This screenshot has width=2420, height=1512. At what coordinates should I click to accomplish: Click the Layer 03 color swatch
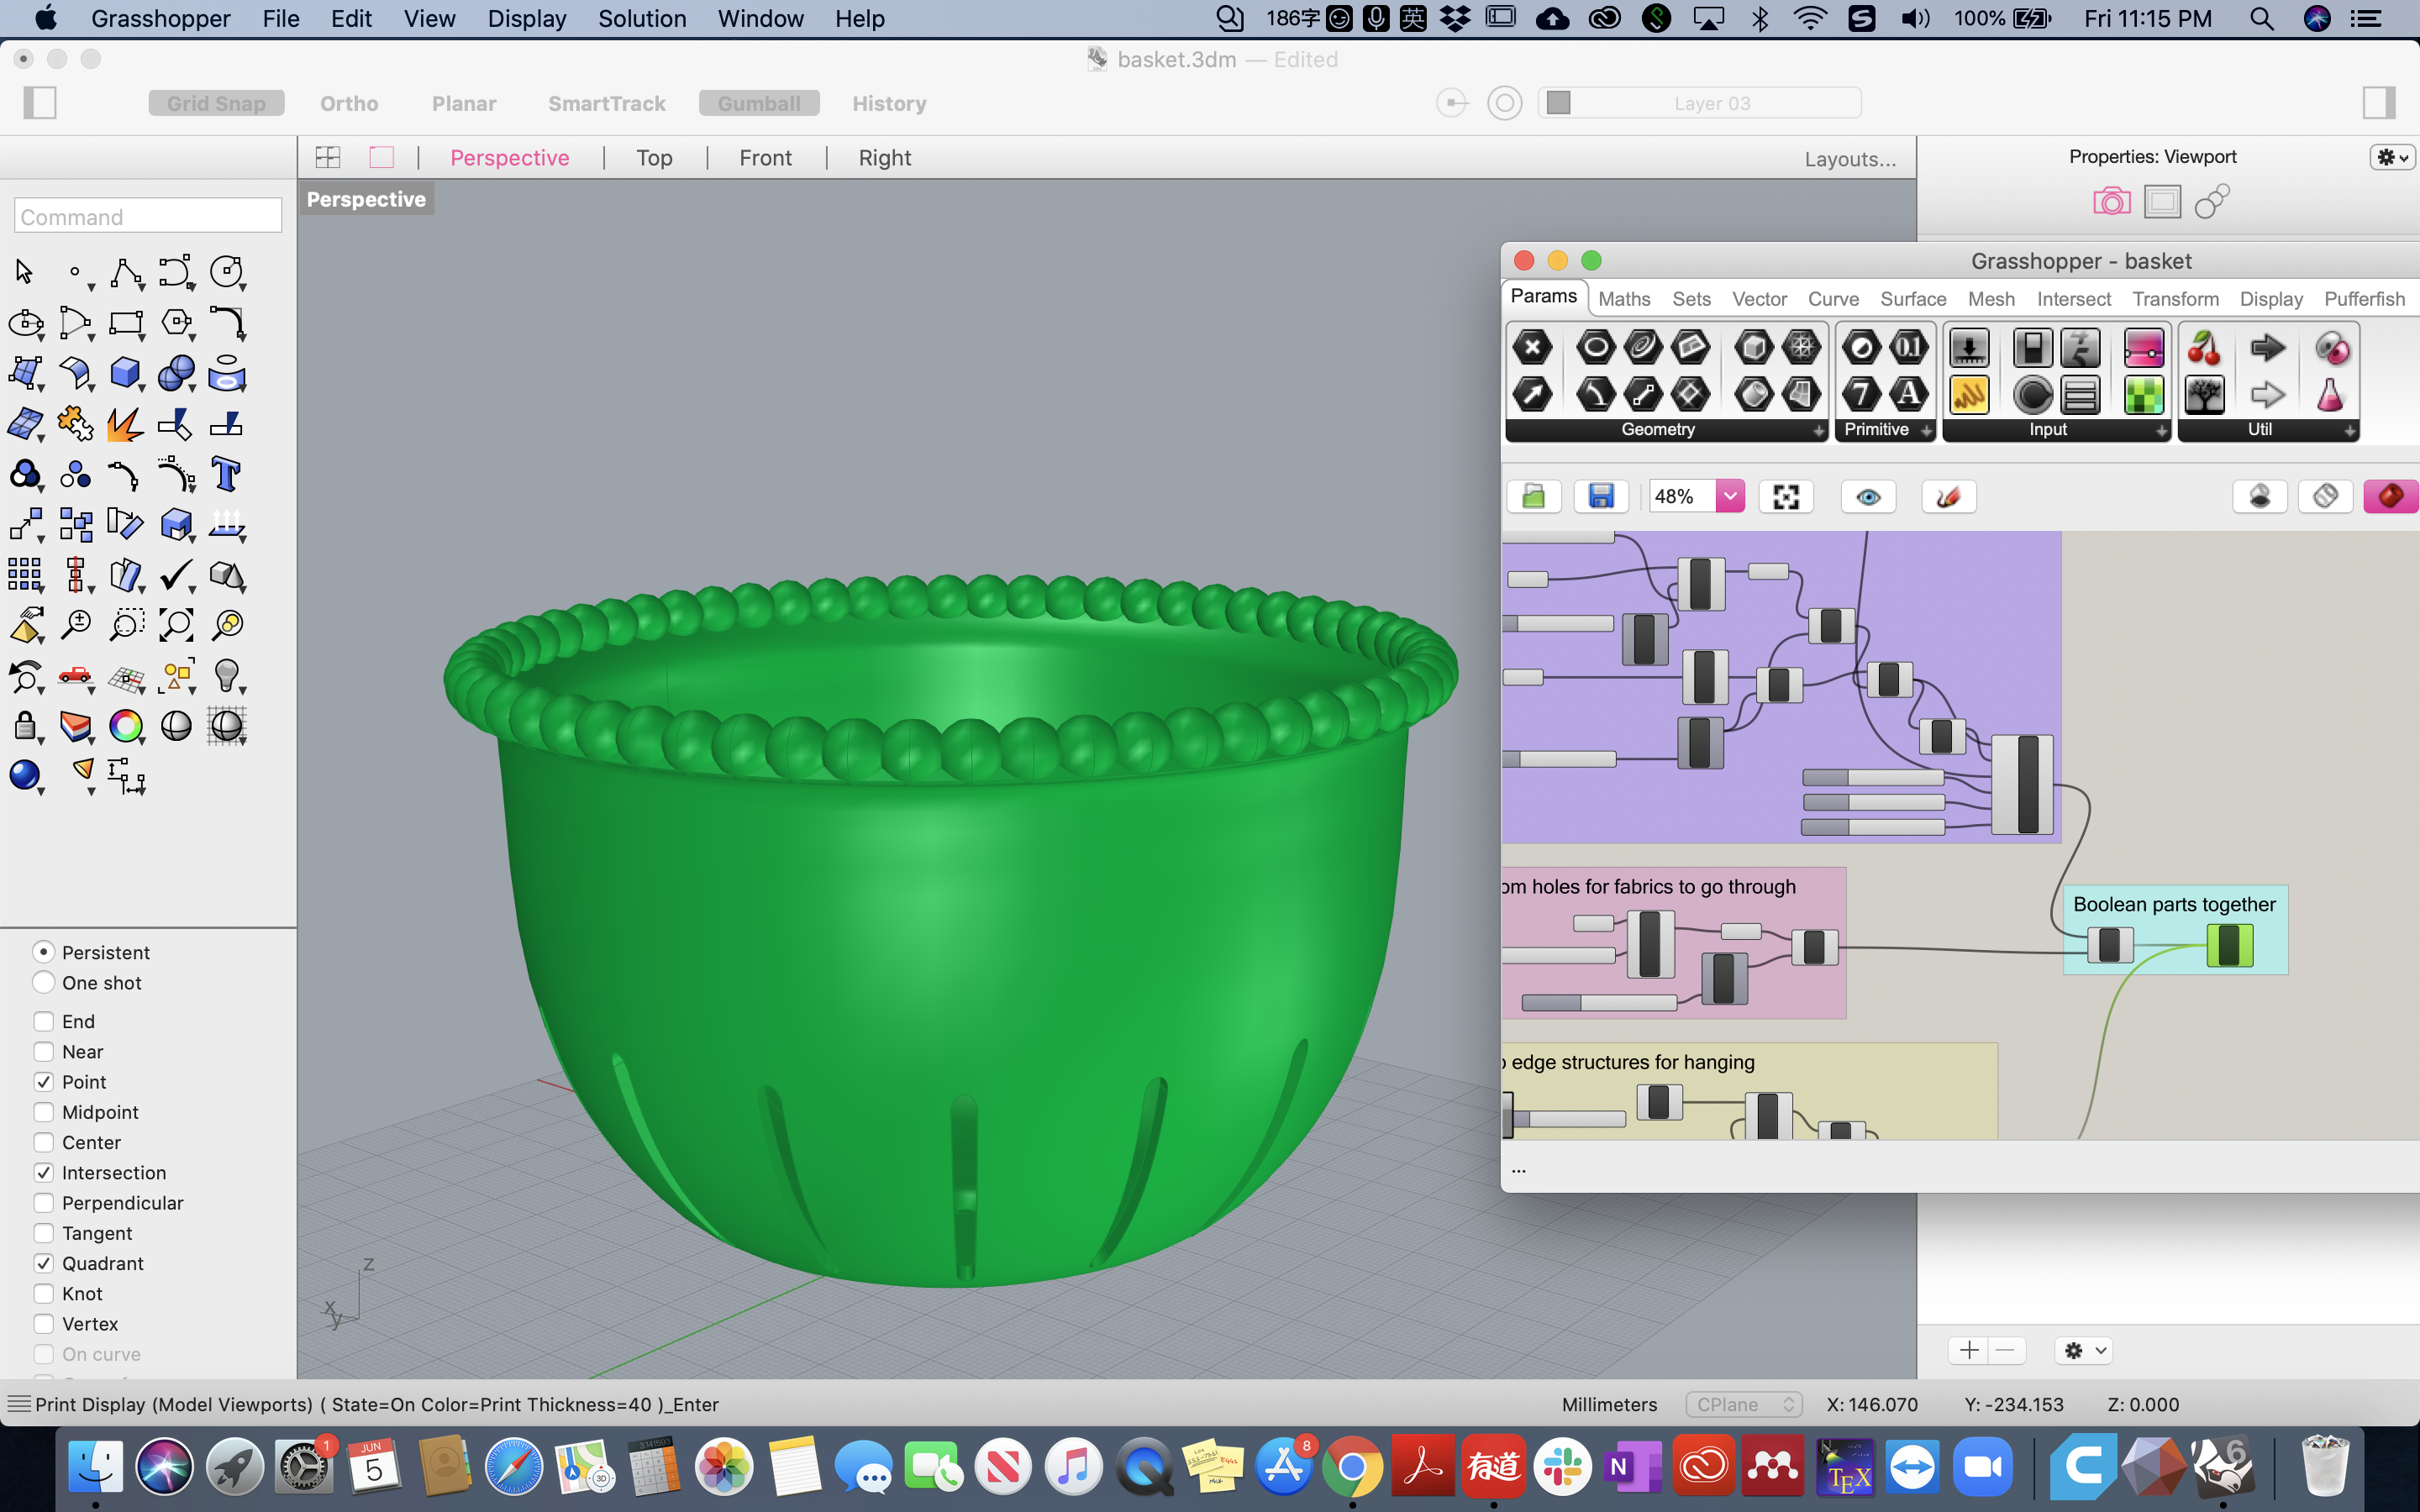coord(1558,102)
